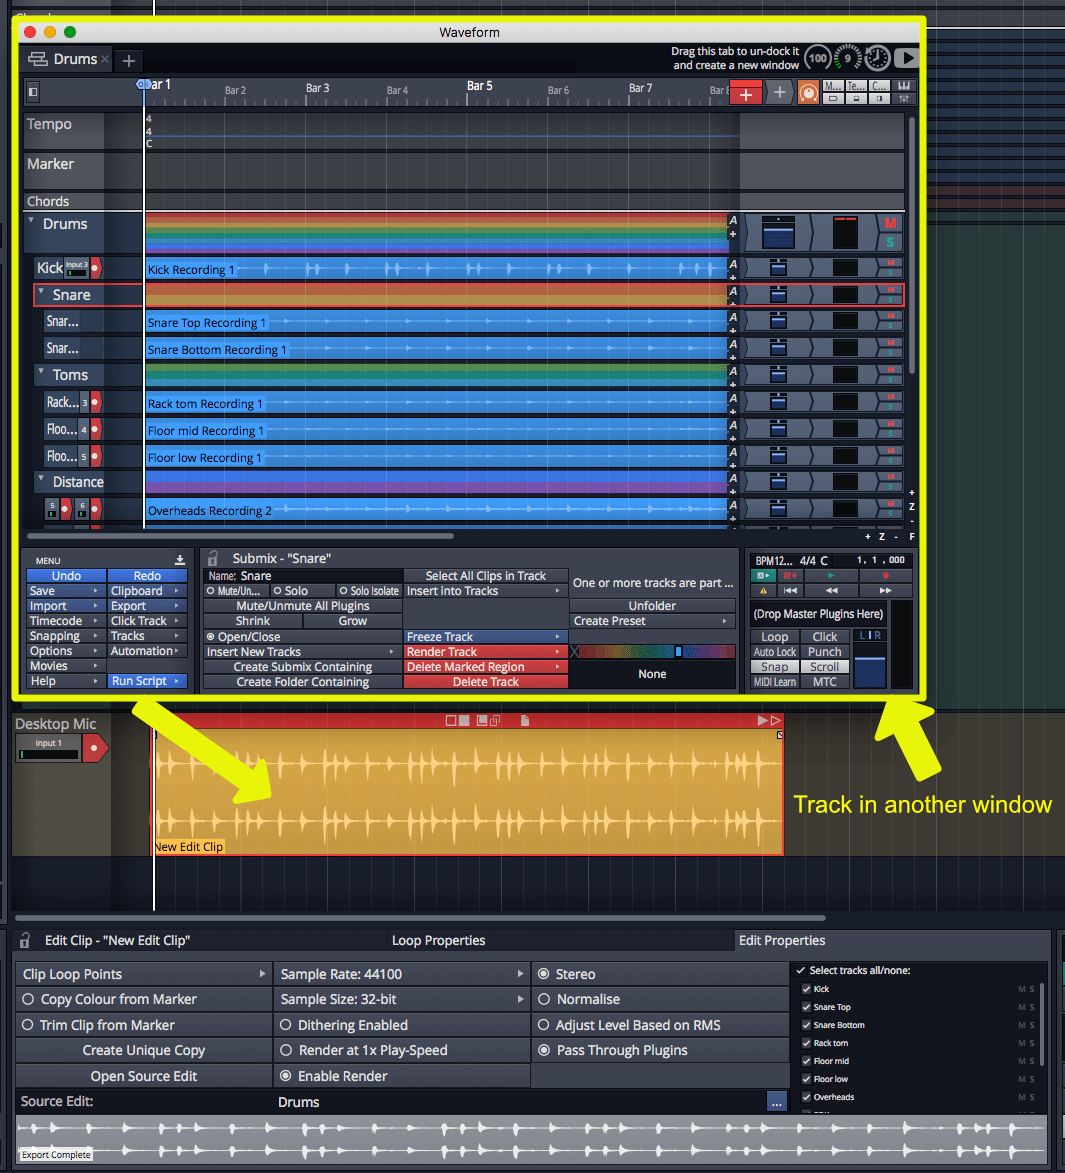Uncheck the Snare Top track checkbox
This screenshot has width=1065, height=1173.
[807, 1007]
